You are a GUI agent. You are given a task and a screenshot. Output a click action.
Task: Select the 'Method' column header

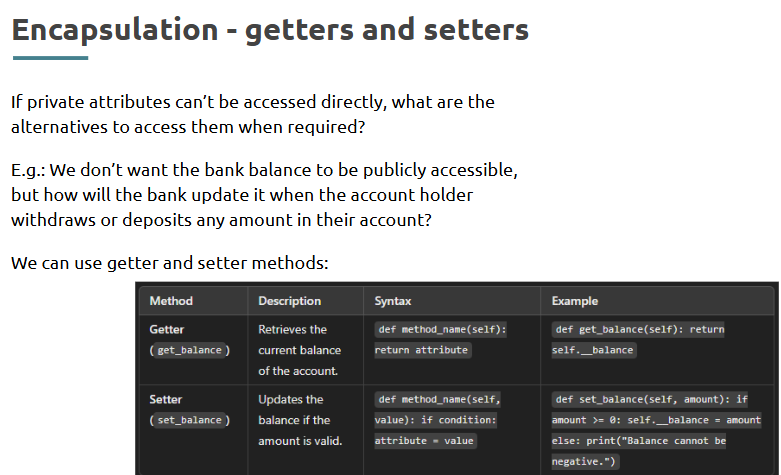tap(171, 301)
